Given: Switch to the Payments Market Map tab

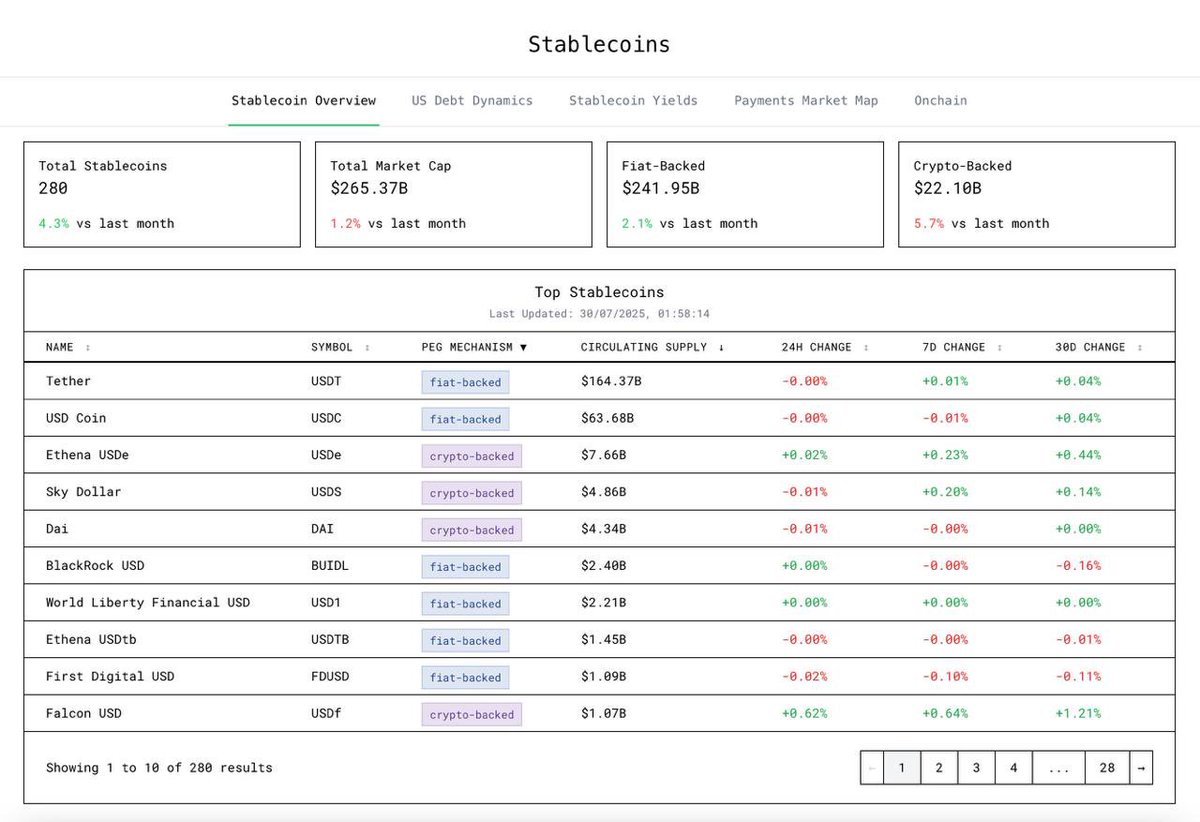Looking at the screenshot, I should tap(806, 100).
